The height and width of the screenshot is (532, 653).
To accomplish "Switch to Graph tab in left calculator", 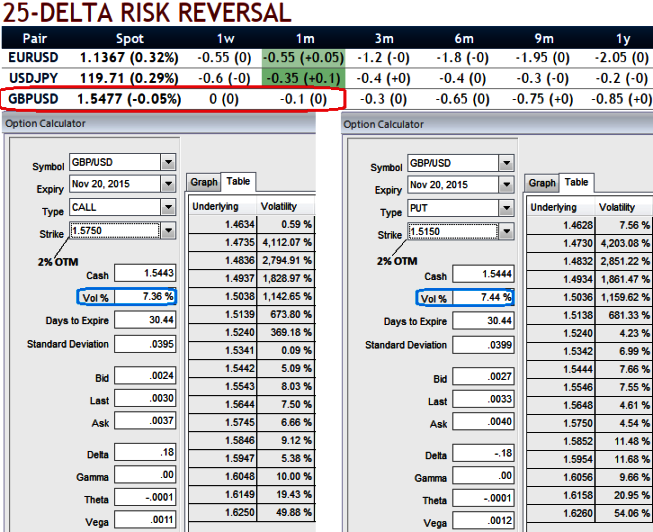I will [x=204, y=182].
